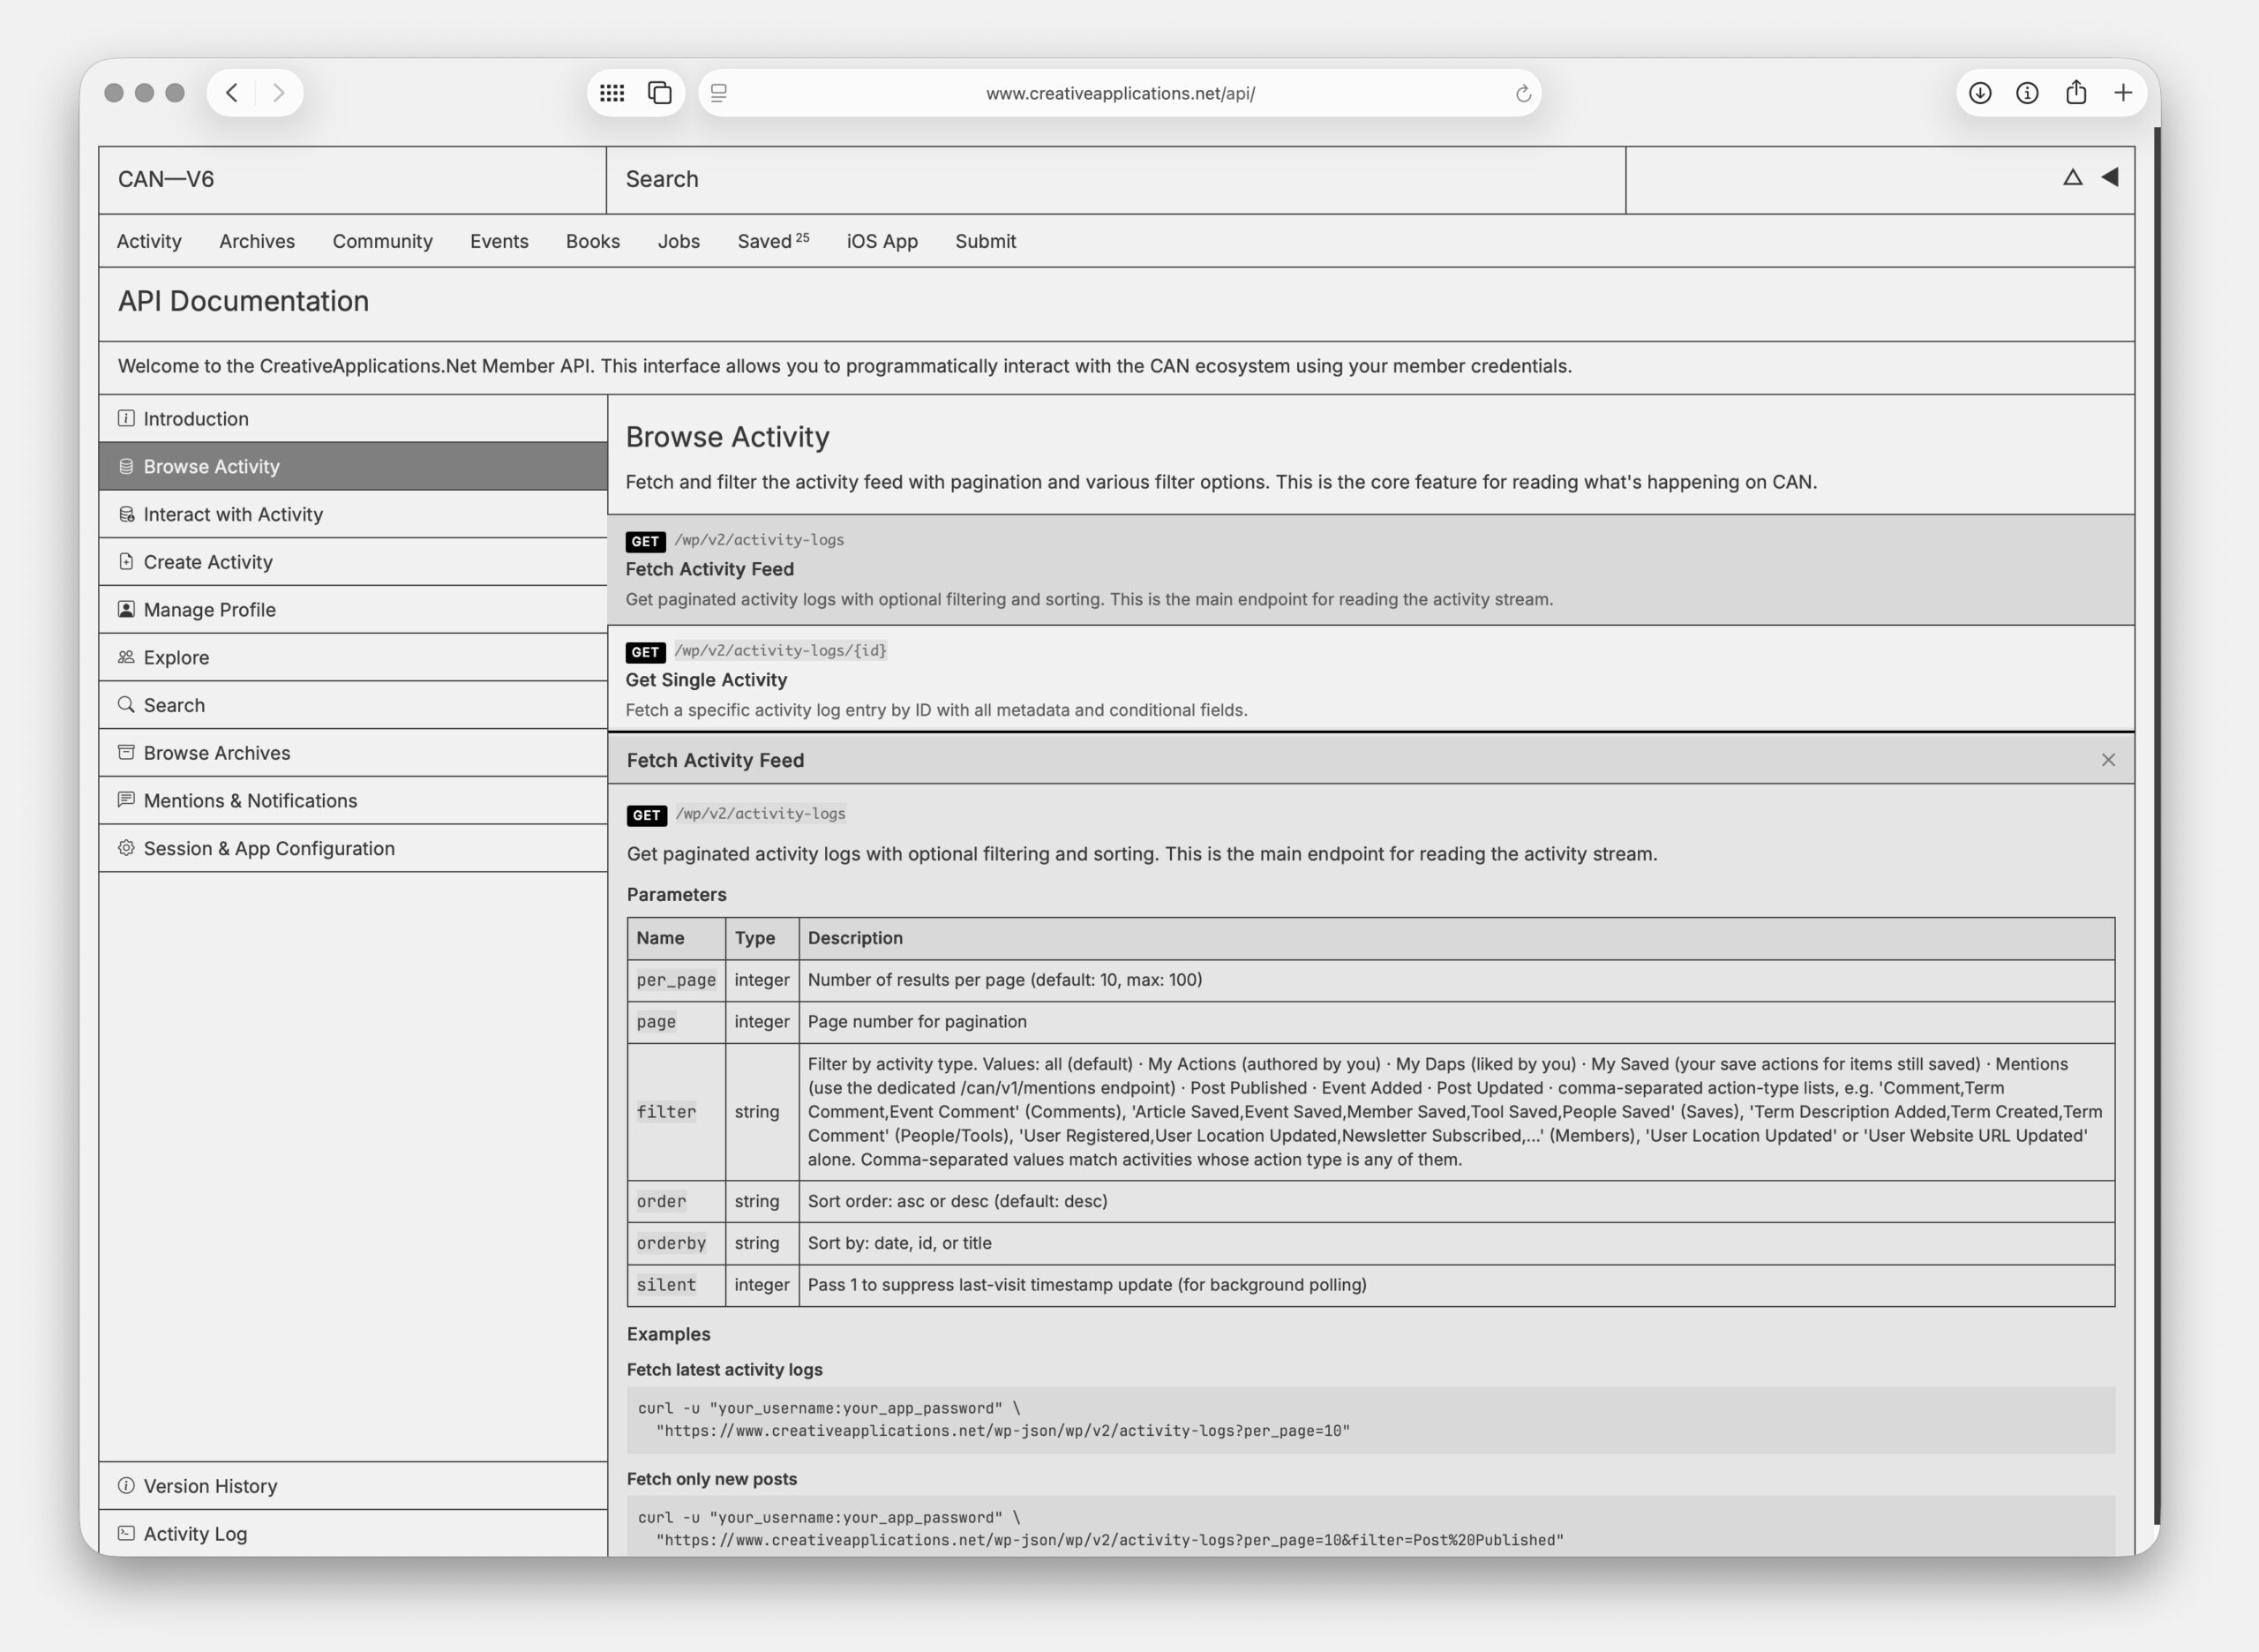
Task: Click the Interact with Activity icon
Action: click(126, 514)
